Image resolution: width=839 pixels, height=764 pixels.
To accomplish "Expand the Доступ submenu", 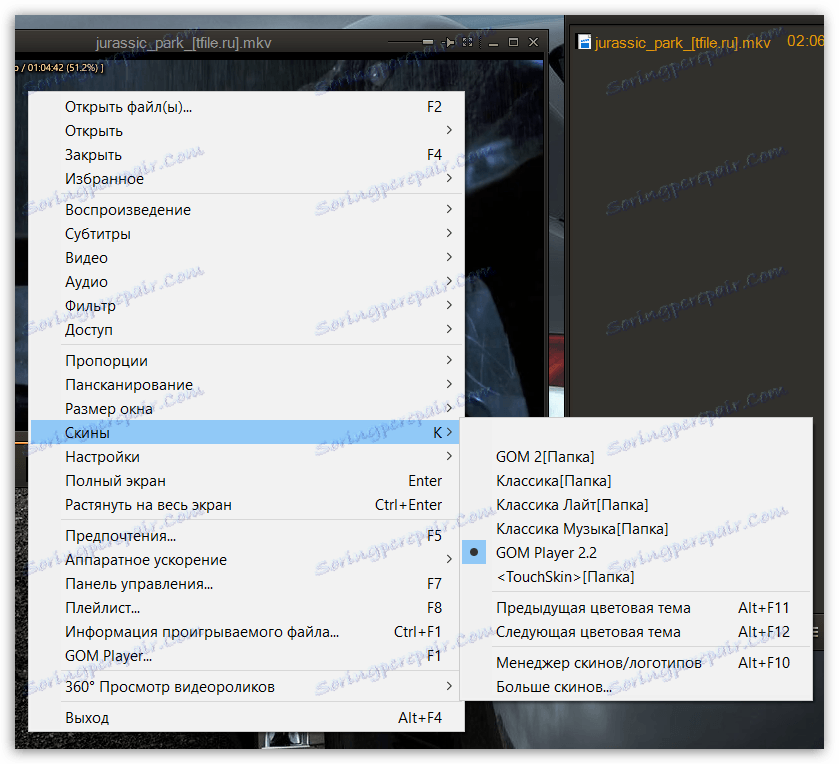I will click(246, 330).
